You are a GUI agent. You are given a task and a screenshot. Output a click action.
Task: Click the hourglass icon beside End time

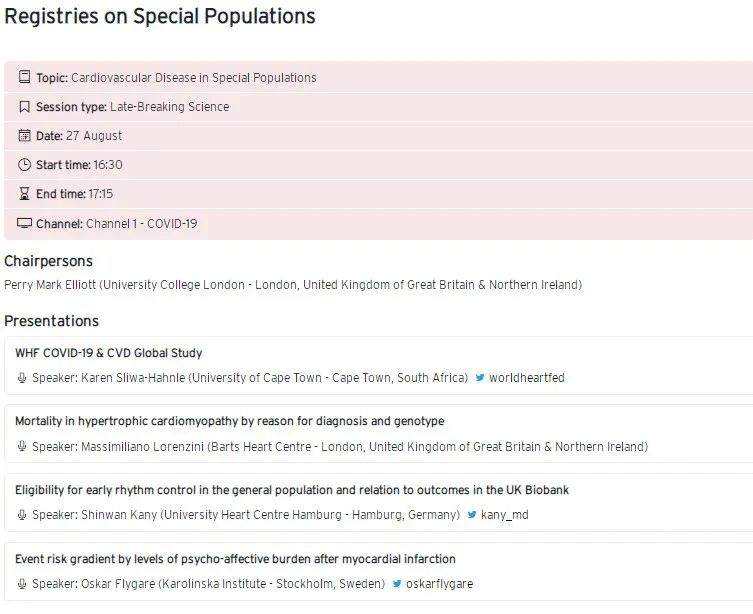[24, 194]
